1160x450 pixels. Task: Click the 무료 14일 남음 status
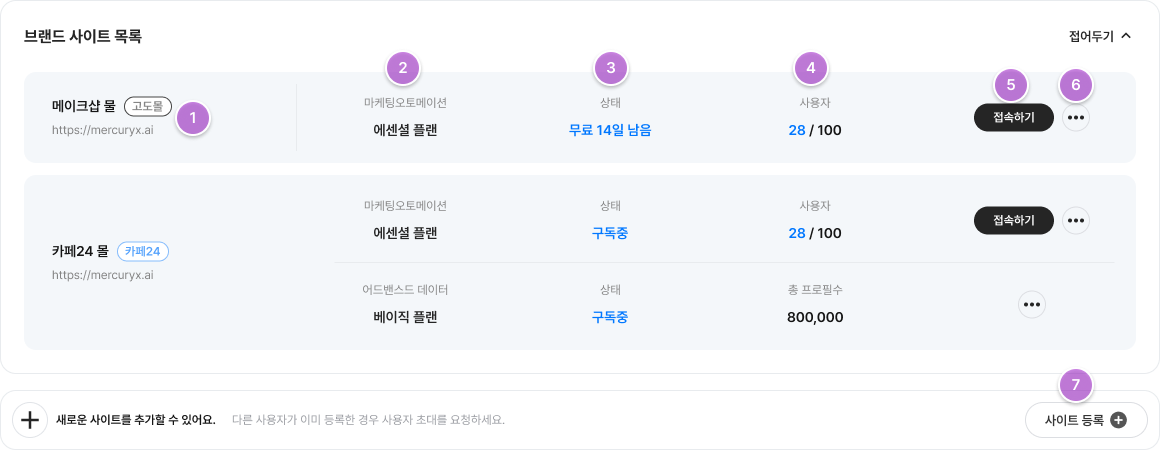click(x=610, y=129)
